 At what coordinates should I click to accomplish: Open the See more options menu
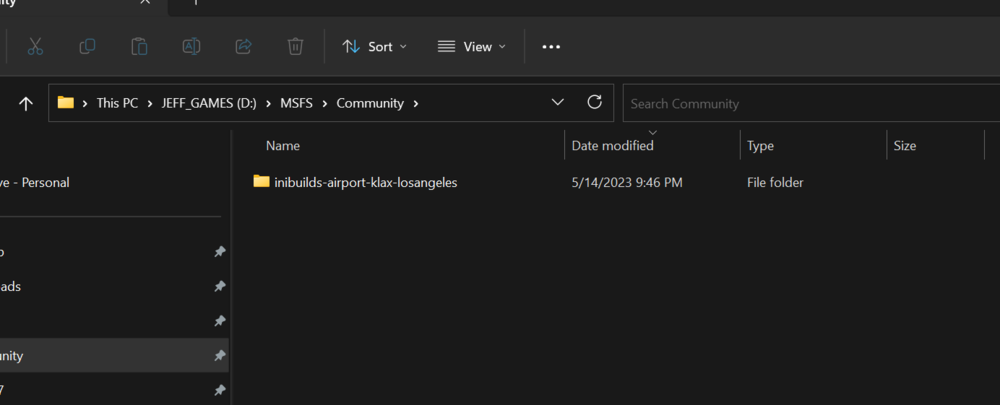[551, 46]
